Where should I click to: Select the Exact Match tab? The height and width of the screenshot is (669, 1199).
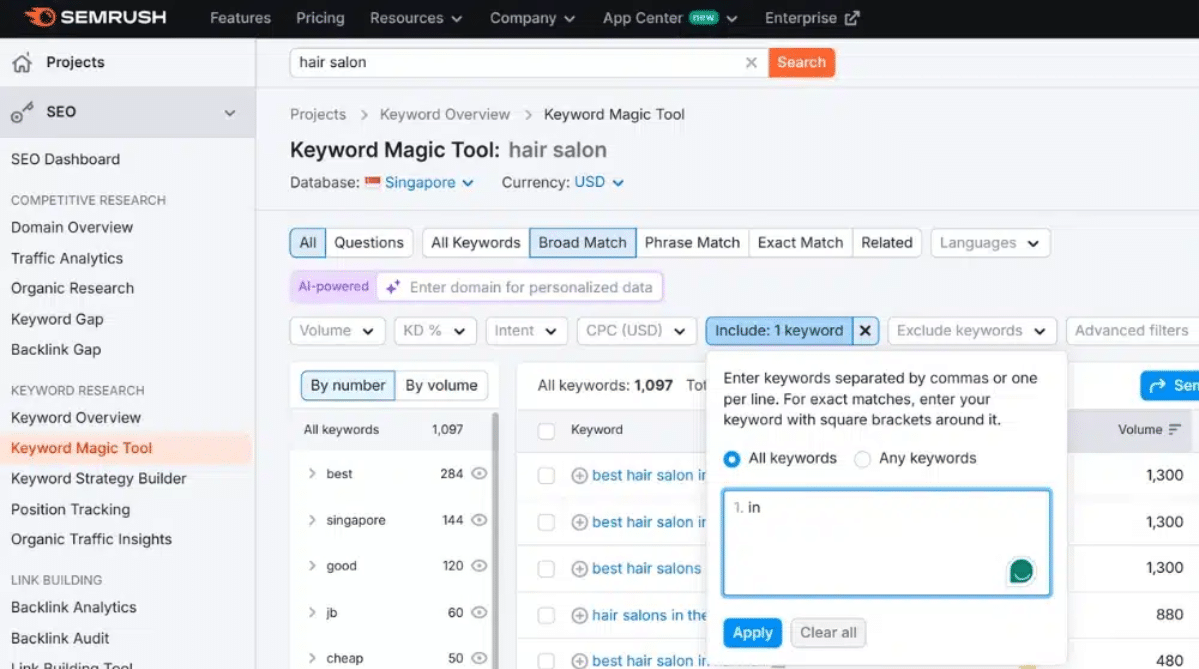800,243
